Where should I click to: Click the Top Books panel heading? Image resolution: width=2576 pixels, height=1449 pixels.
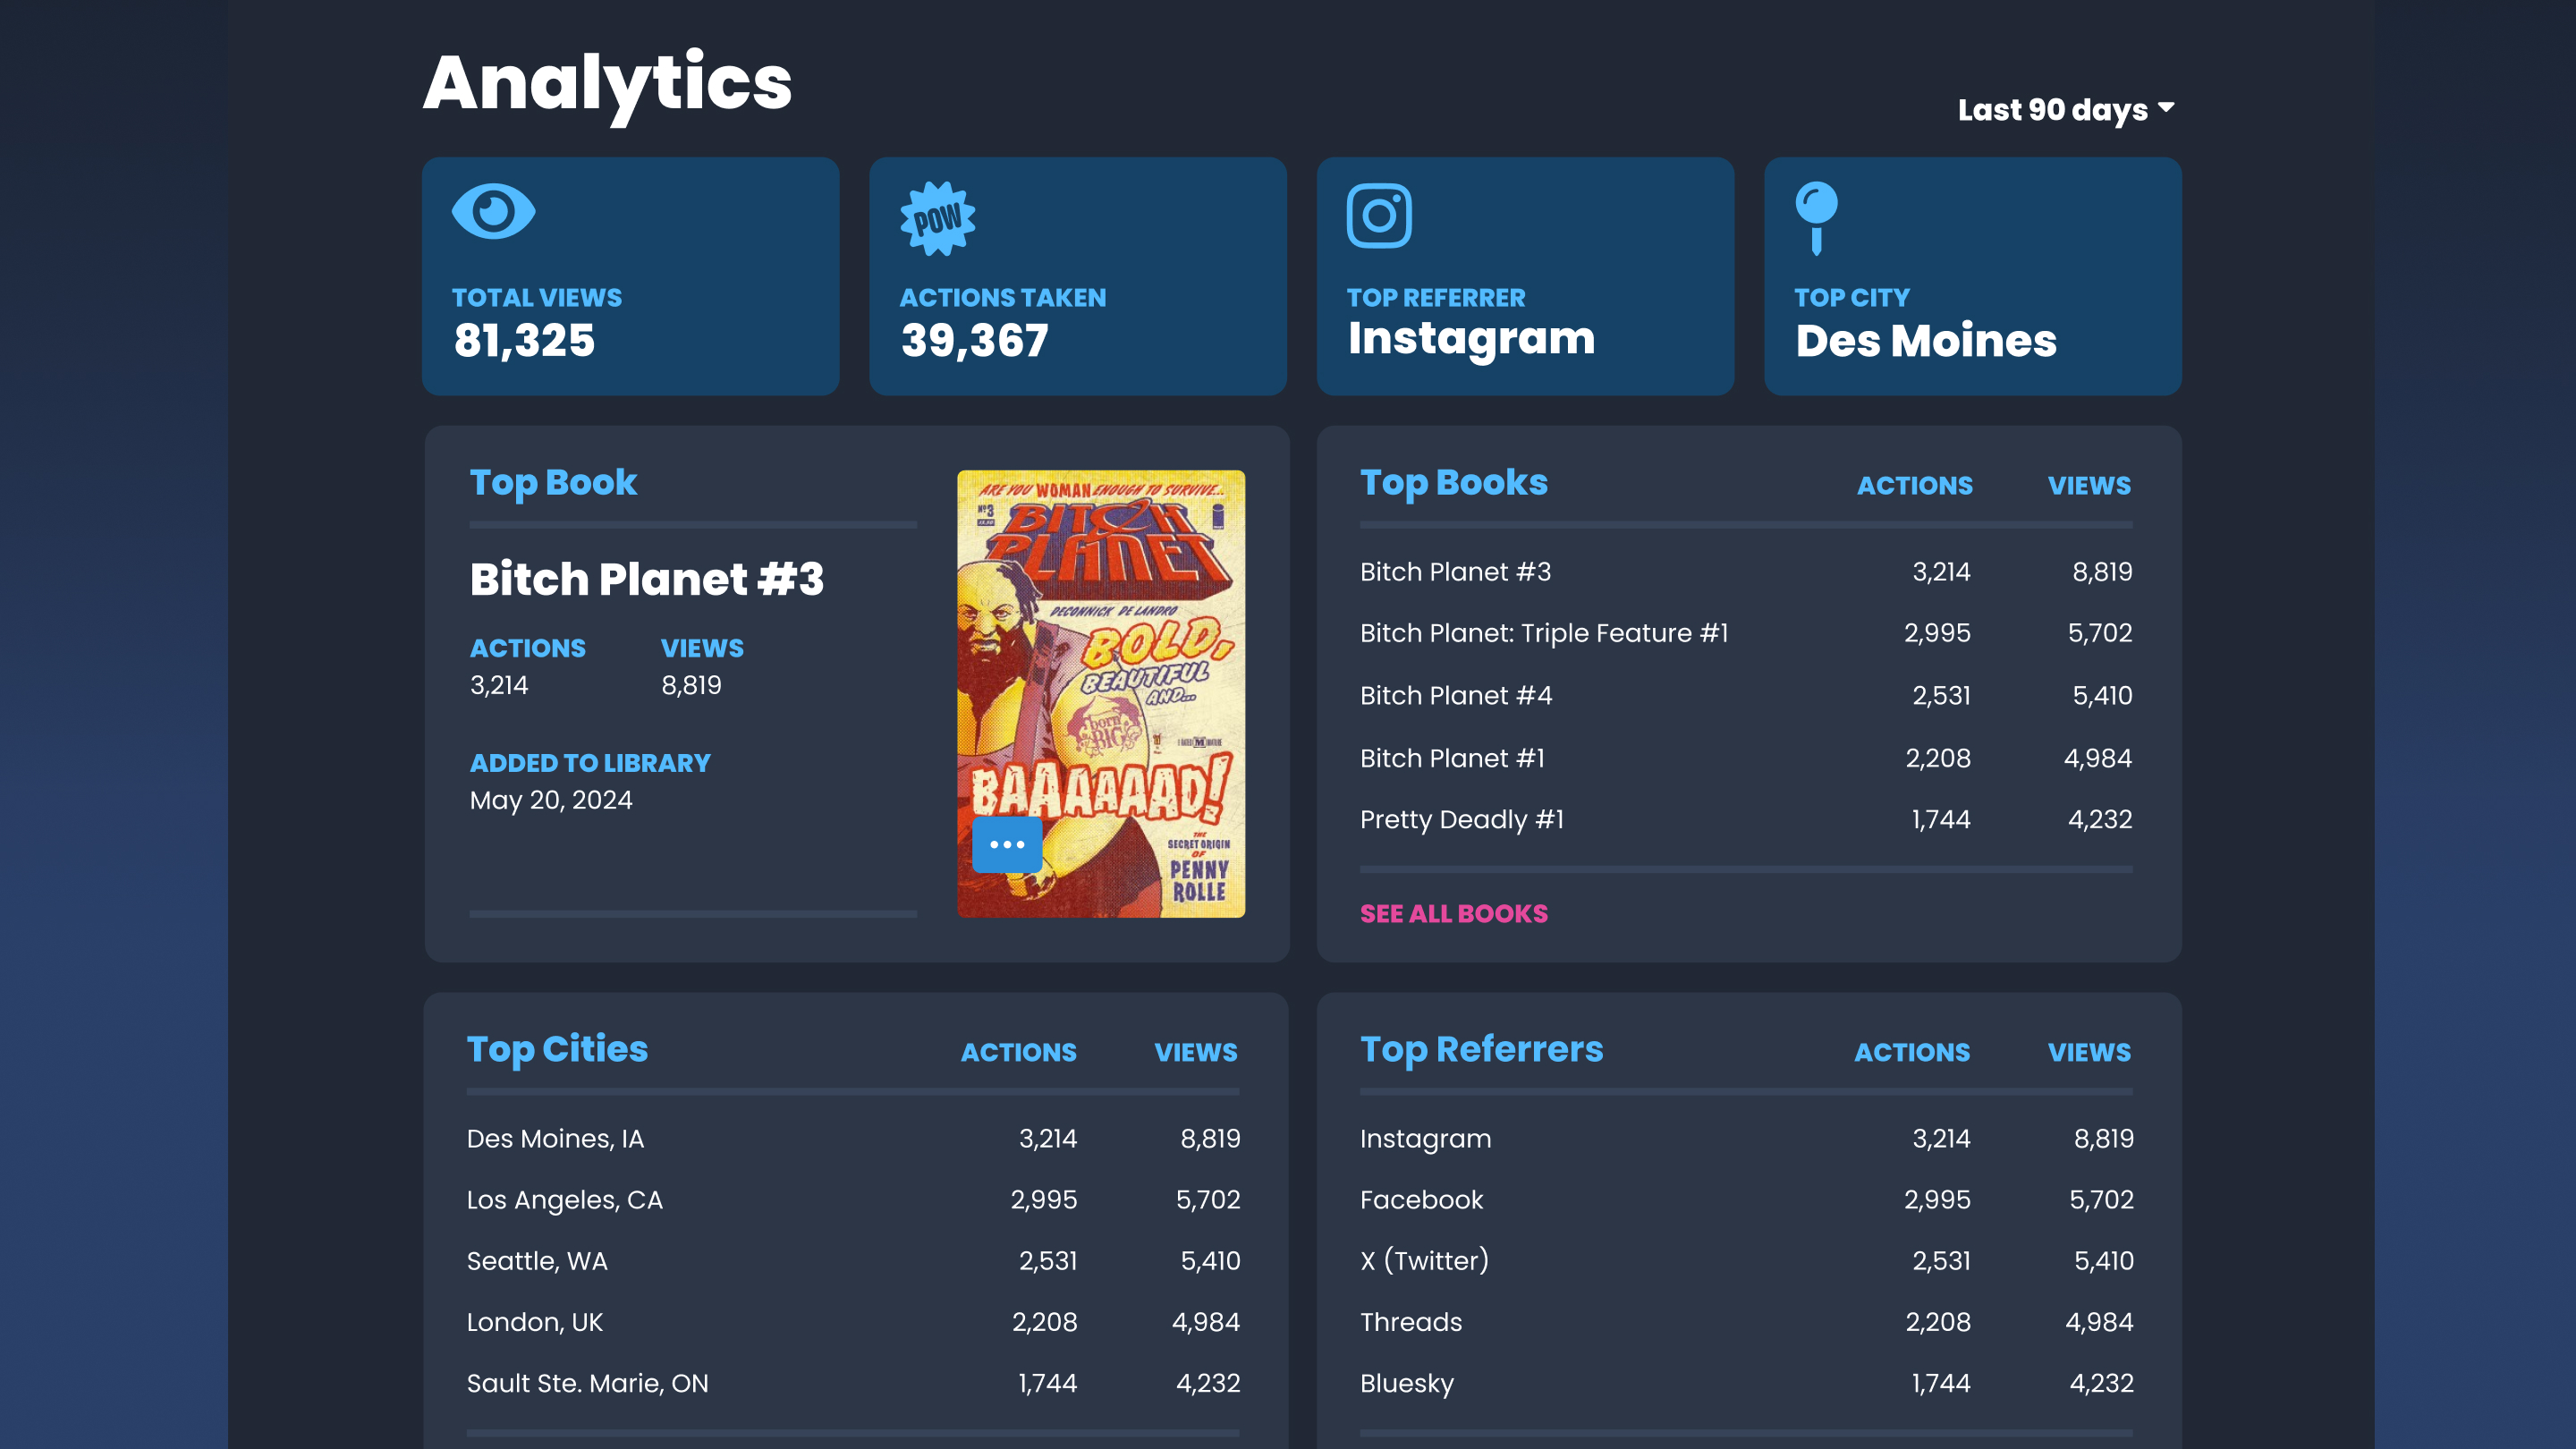[x=1454, y=483]
